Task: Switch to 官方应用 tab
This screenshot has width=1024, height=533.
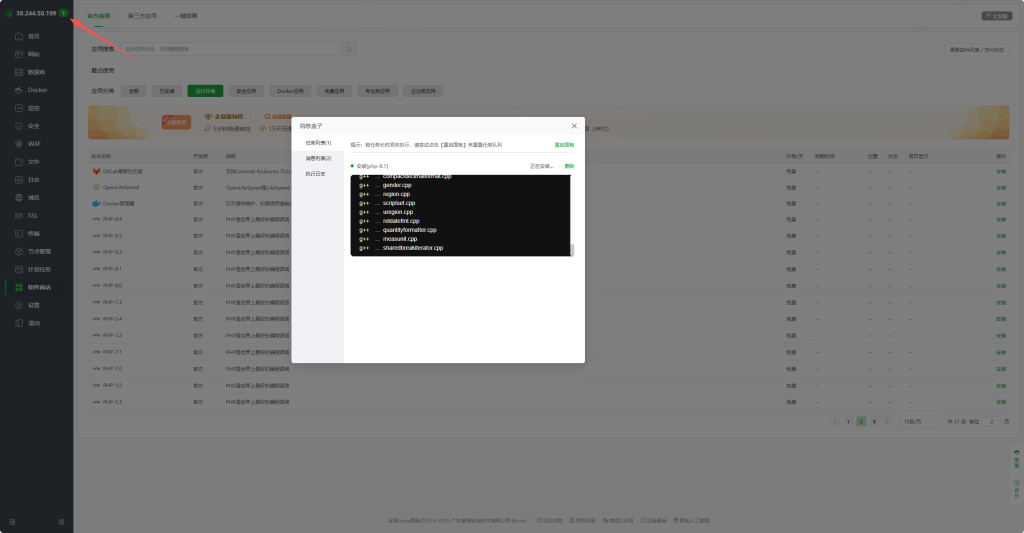Action: (x=99, y=16)
